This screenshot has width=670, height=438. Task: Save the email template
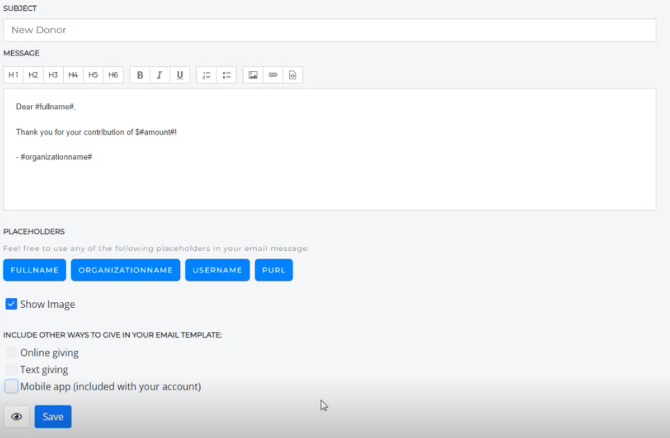[x=53, y=417]
